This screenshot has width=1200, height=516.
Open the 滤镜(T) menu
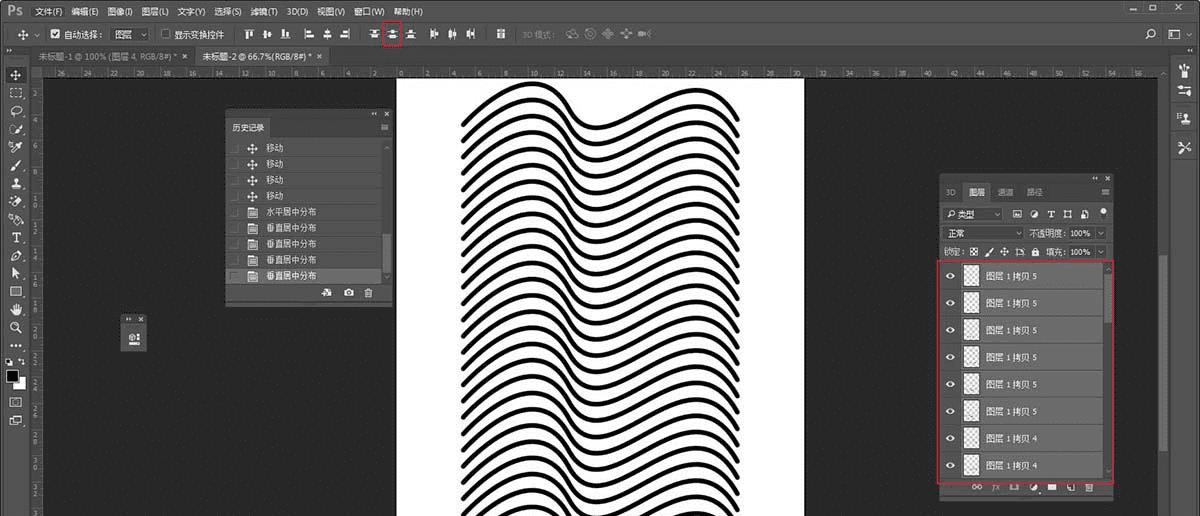click(x=264, y=11)
